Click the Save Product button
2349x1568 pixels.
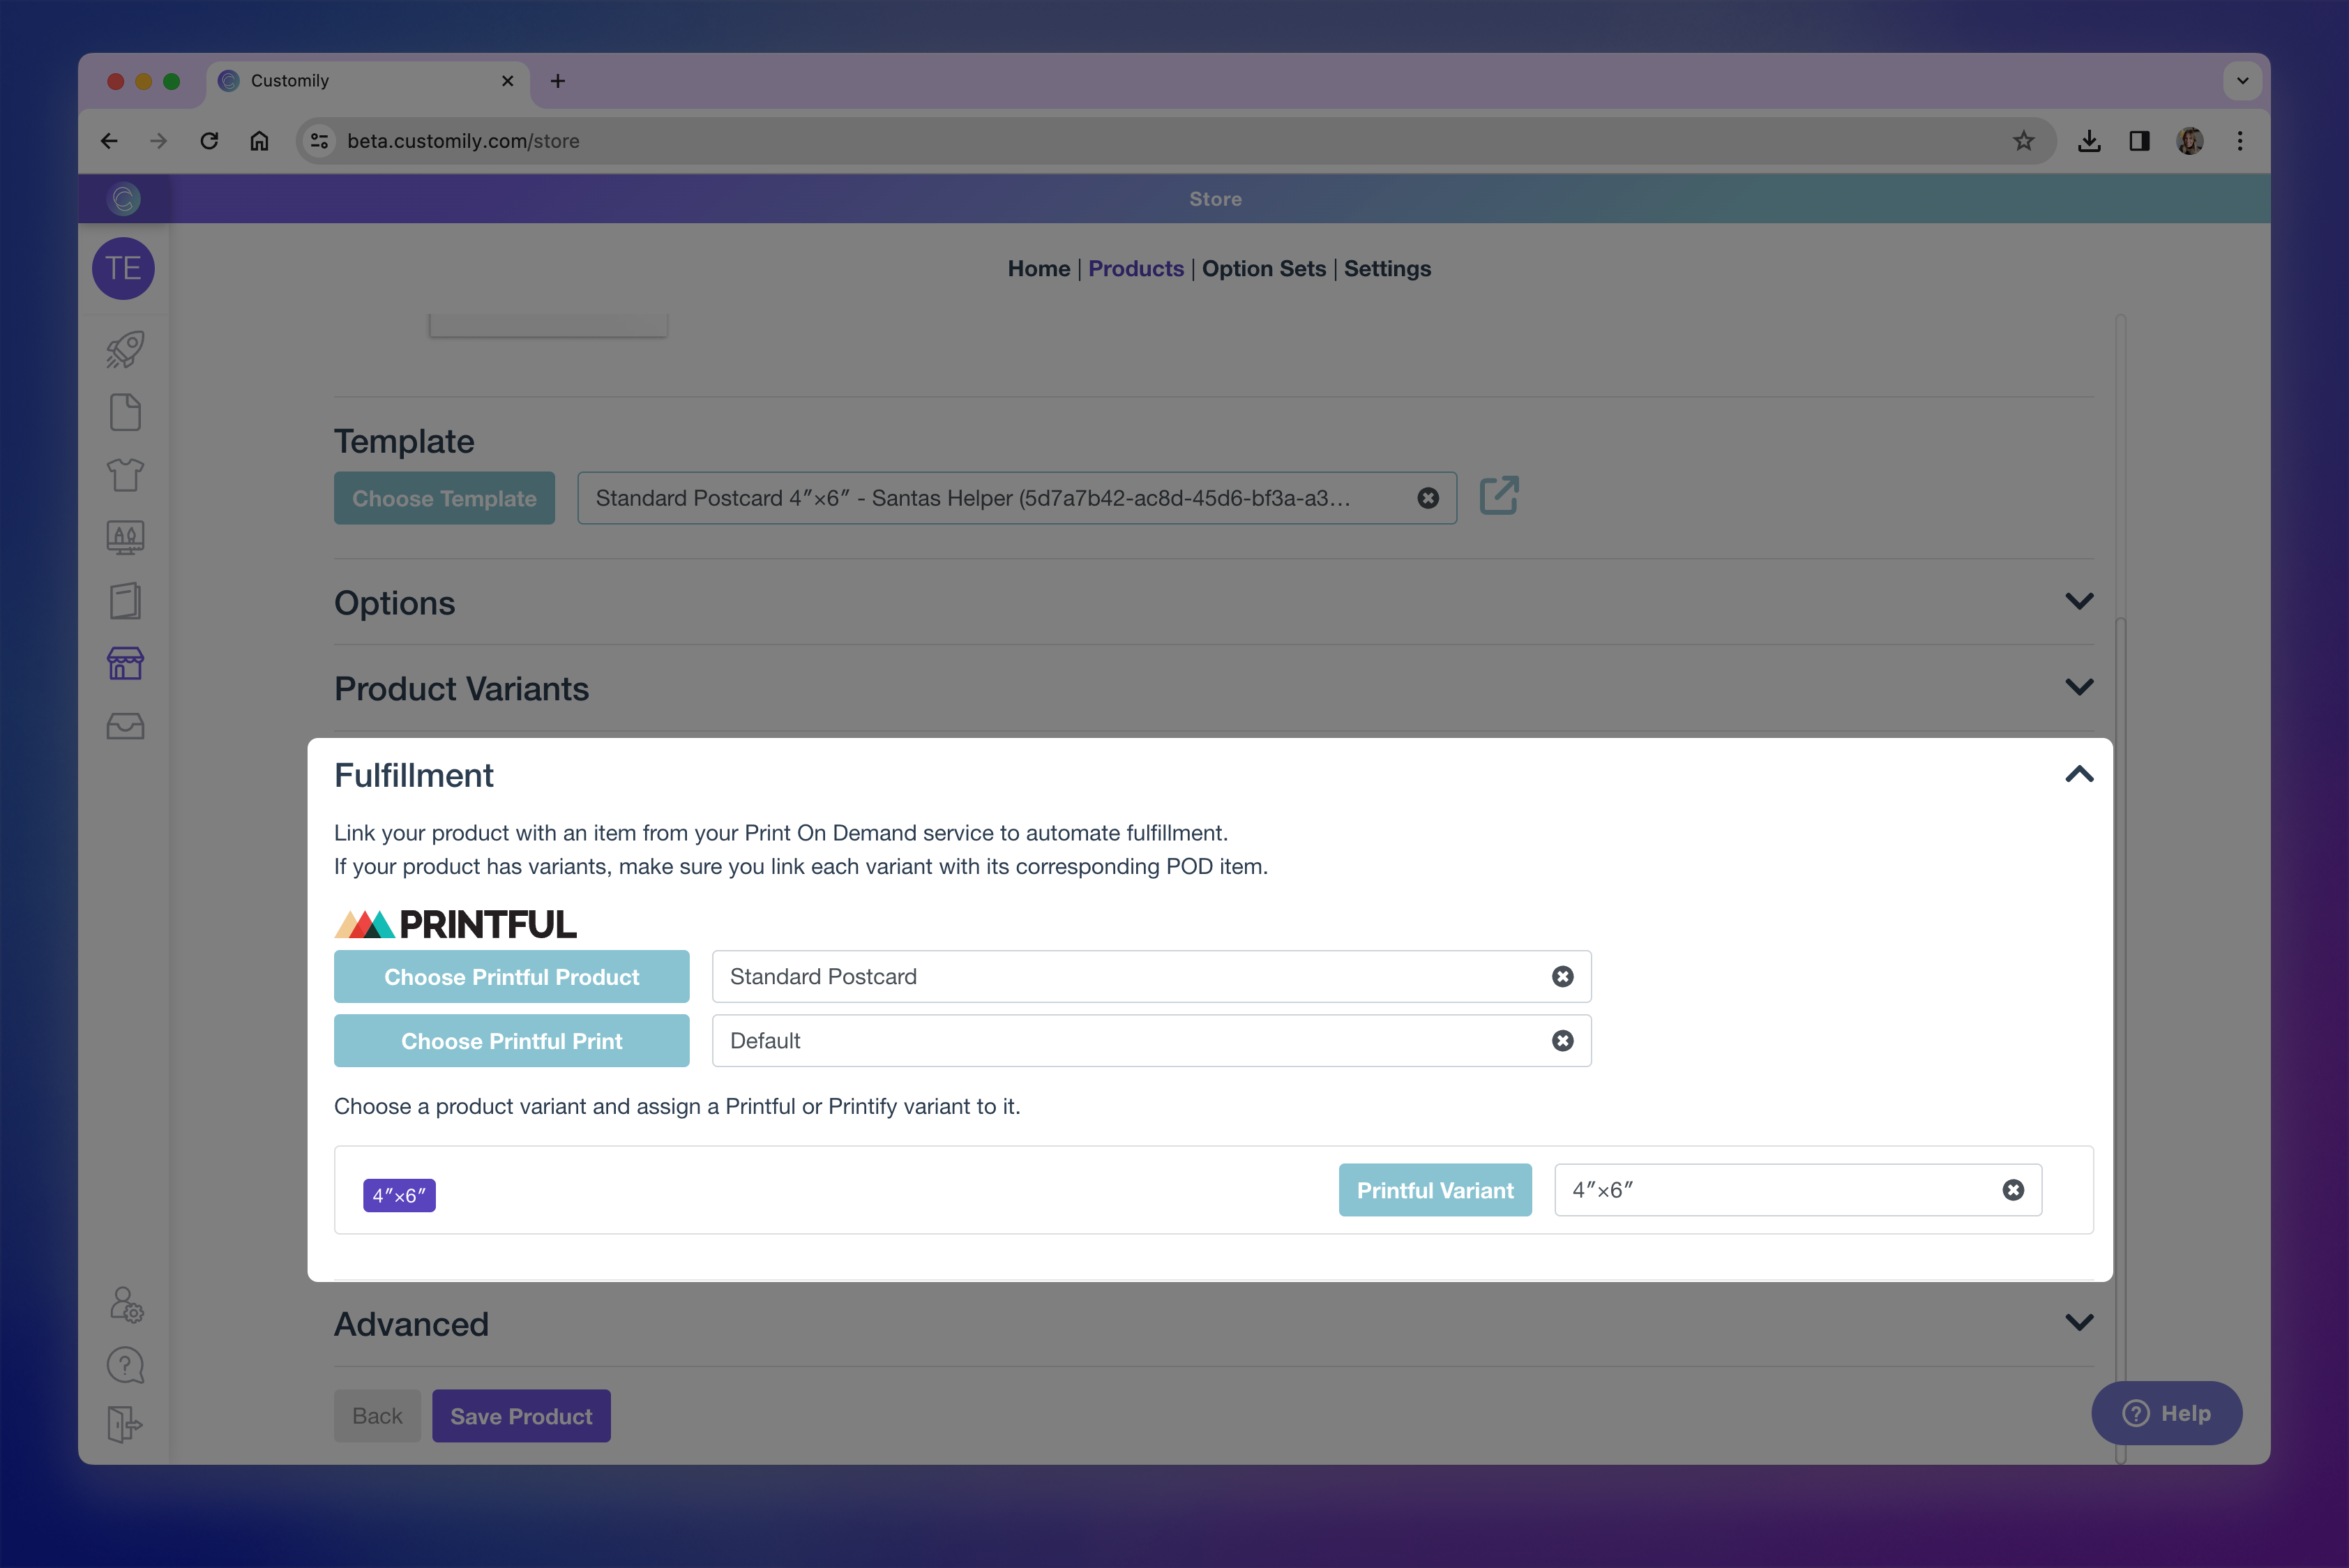coord(521,1416)
